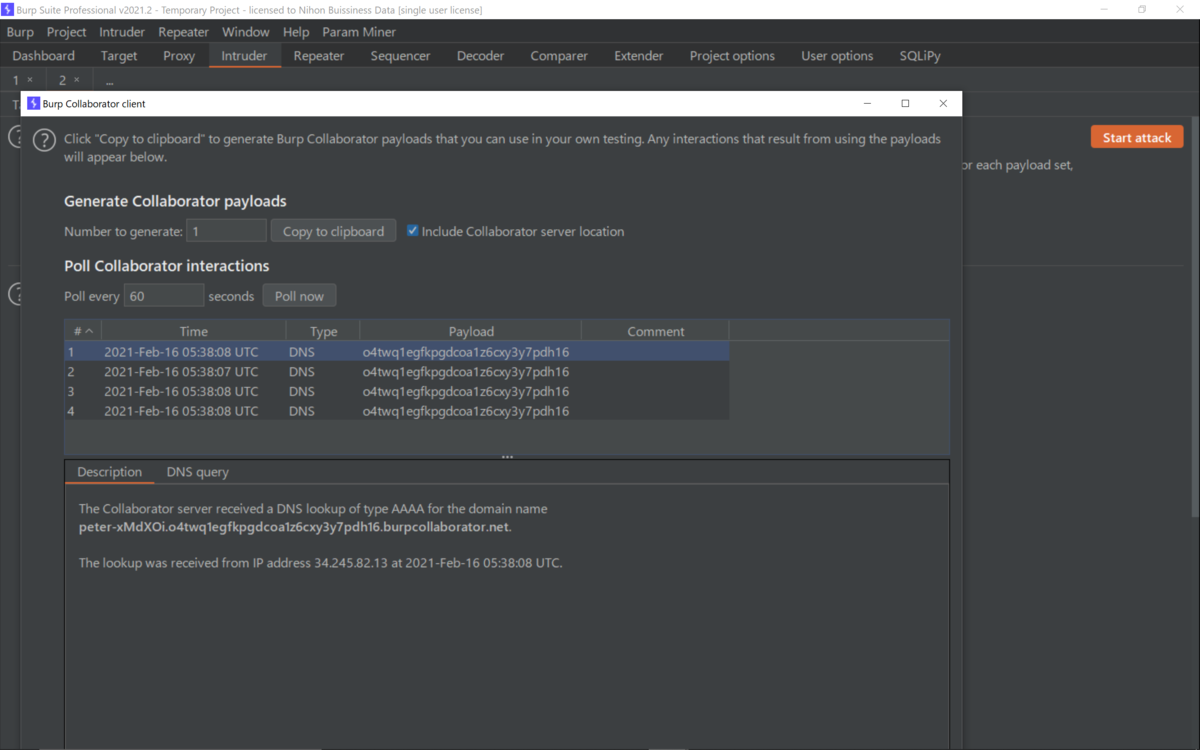
Task: Click the Start attack button
Action: tap(1137, 137)
